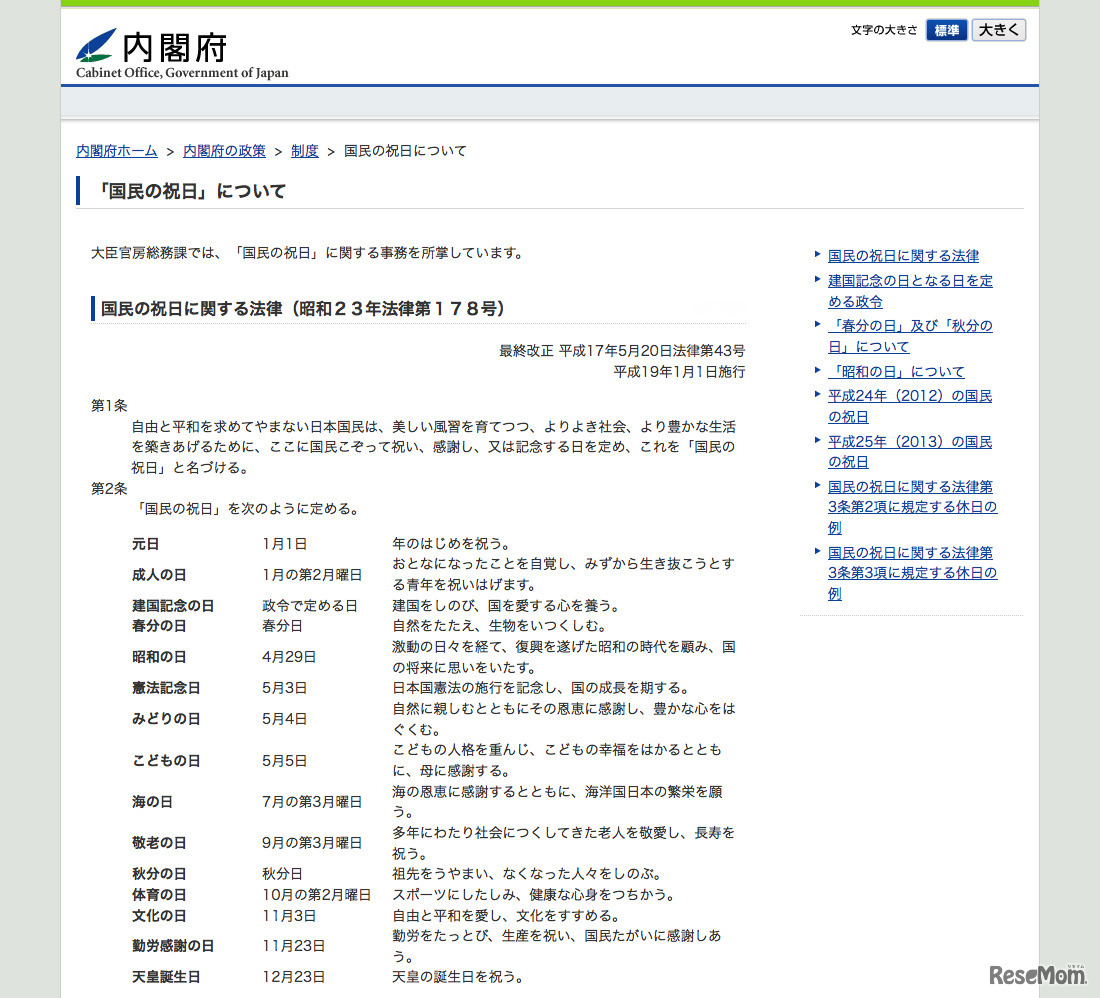Open 内閣府の政策 from the breadcrumb
This screenshot has width=1100, height=998.
coord(224,150)
